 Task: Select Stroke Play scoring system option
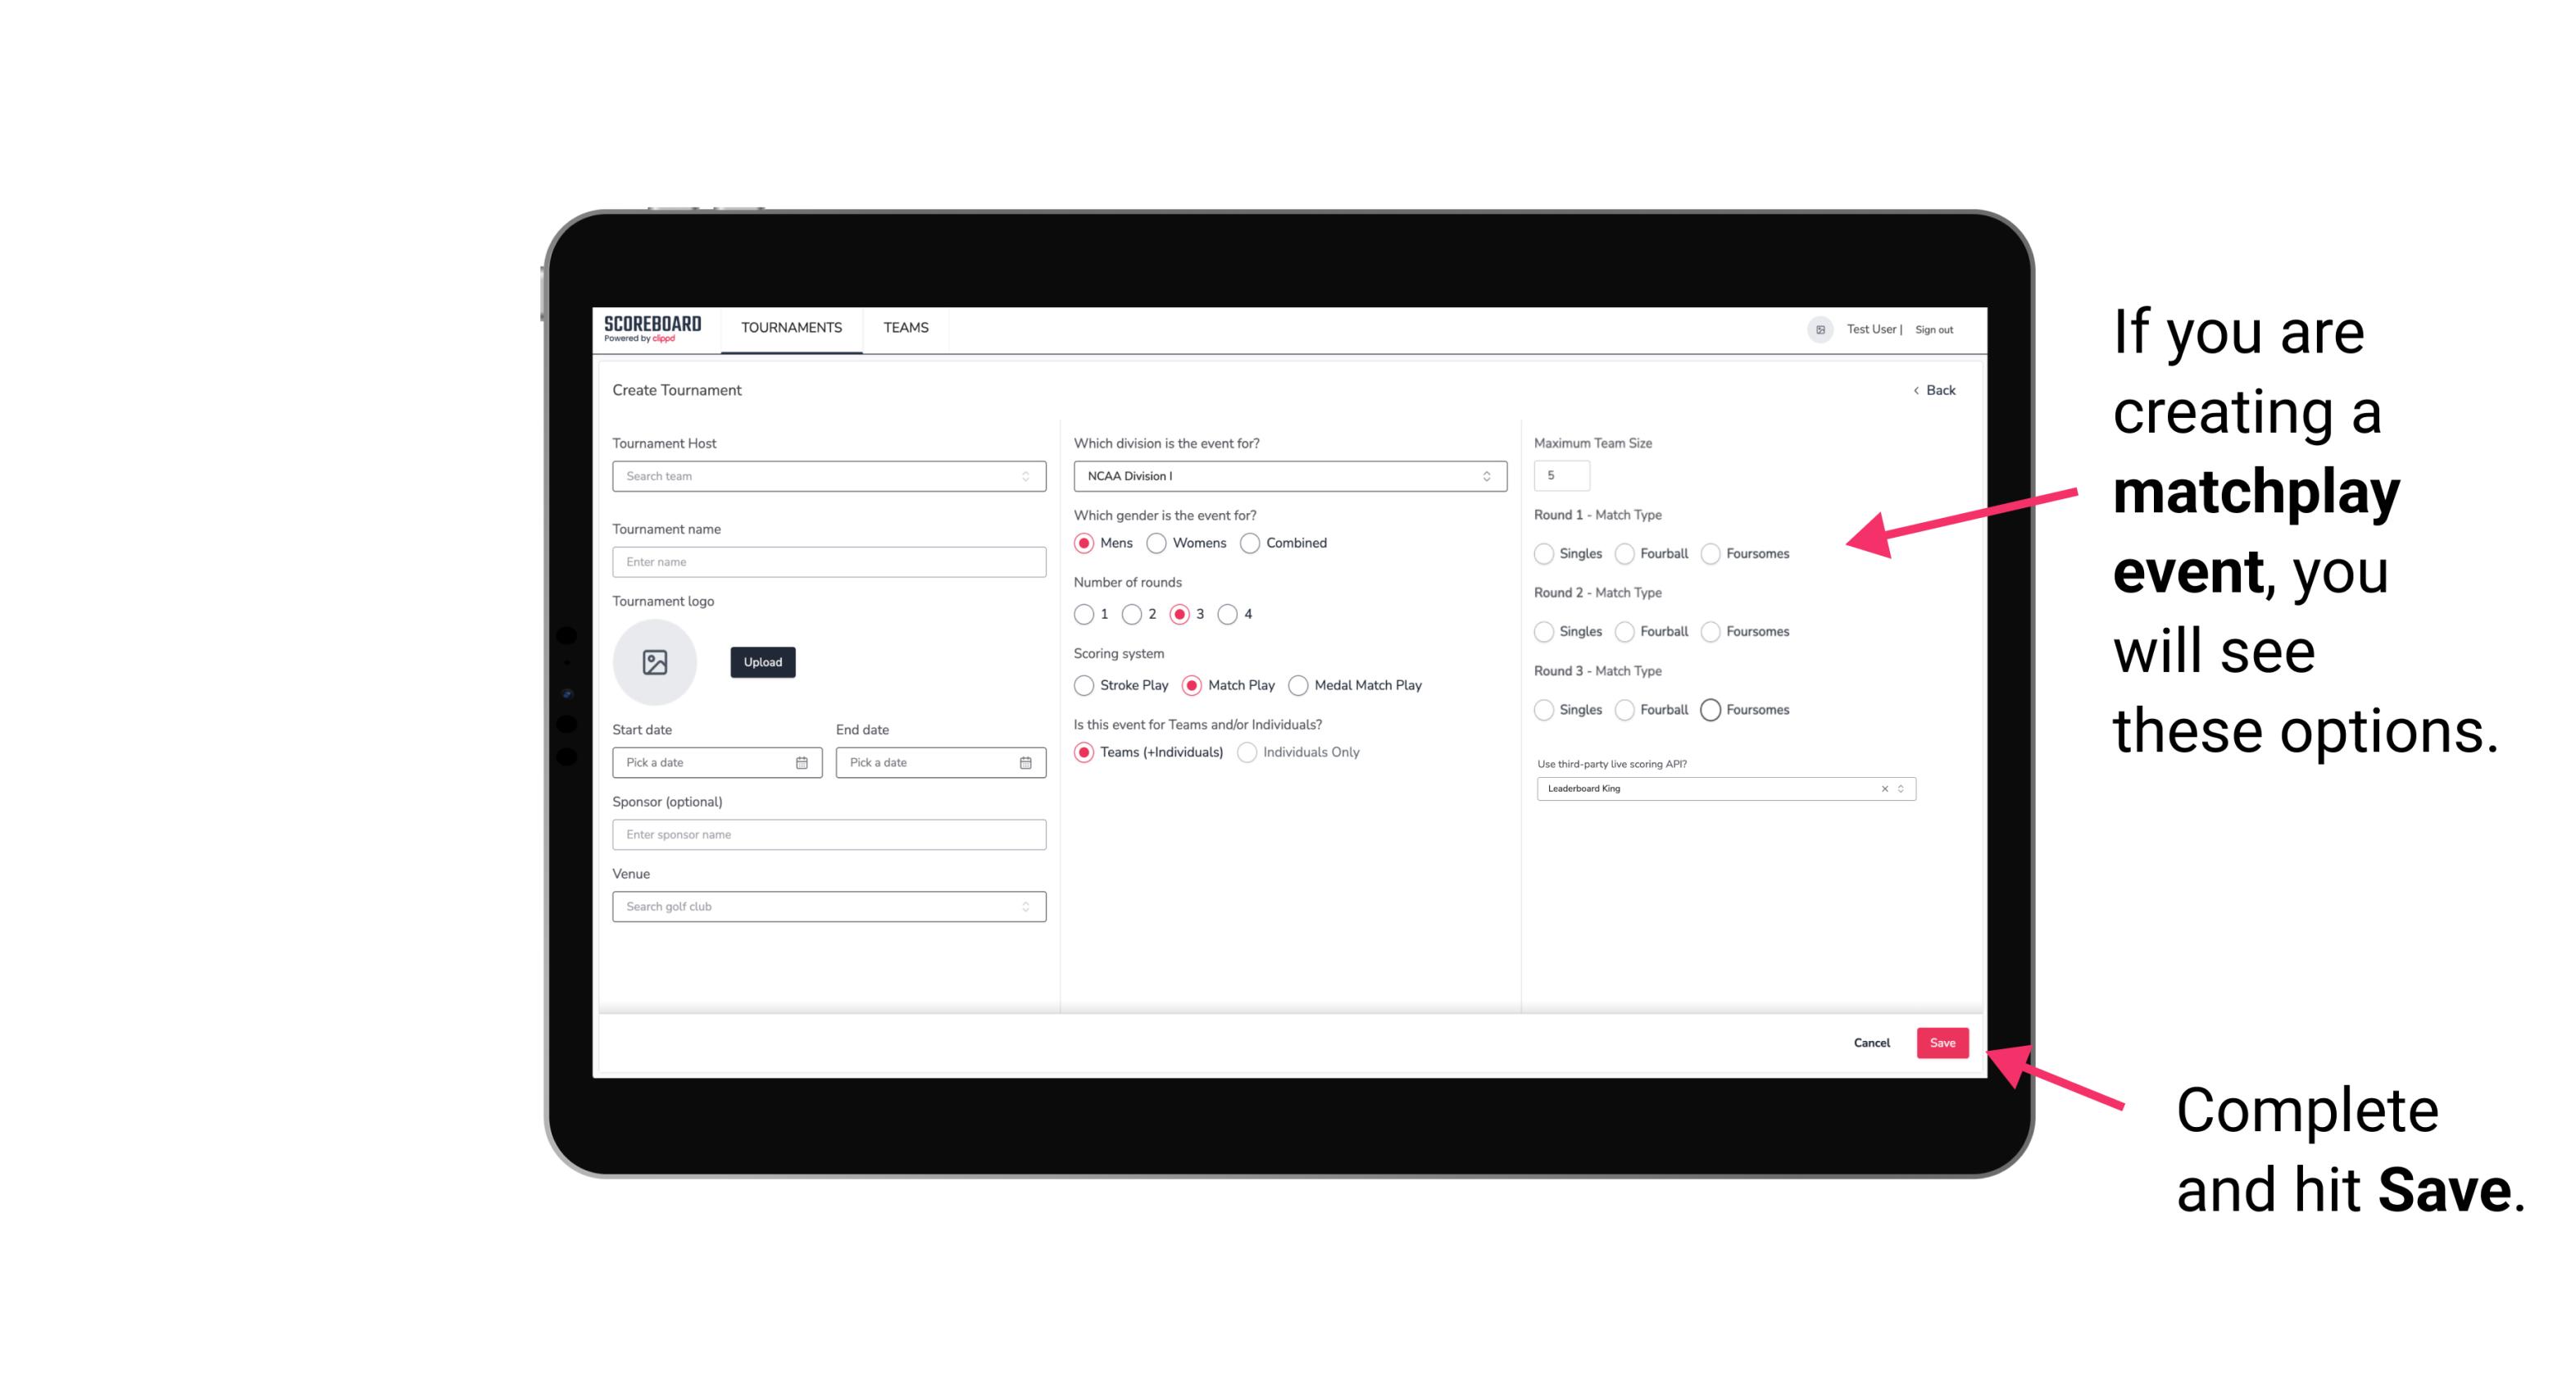[x=1084, y=686]
